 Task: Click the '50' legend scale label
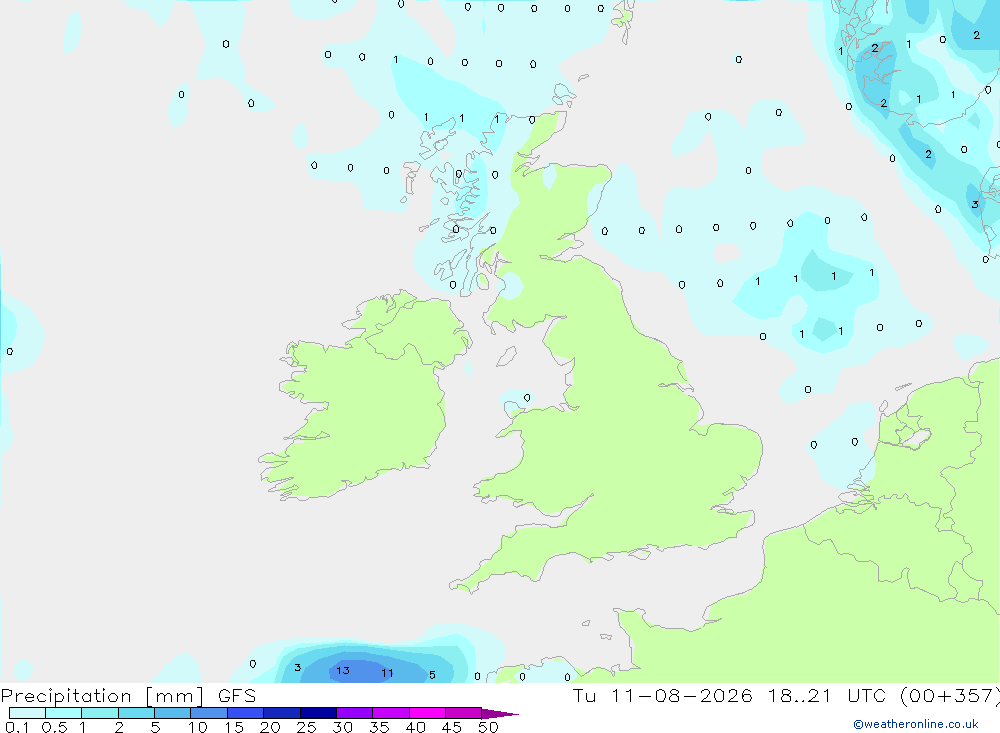(488, 727)
